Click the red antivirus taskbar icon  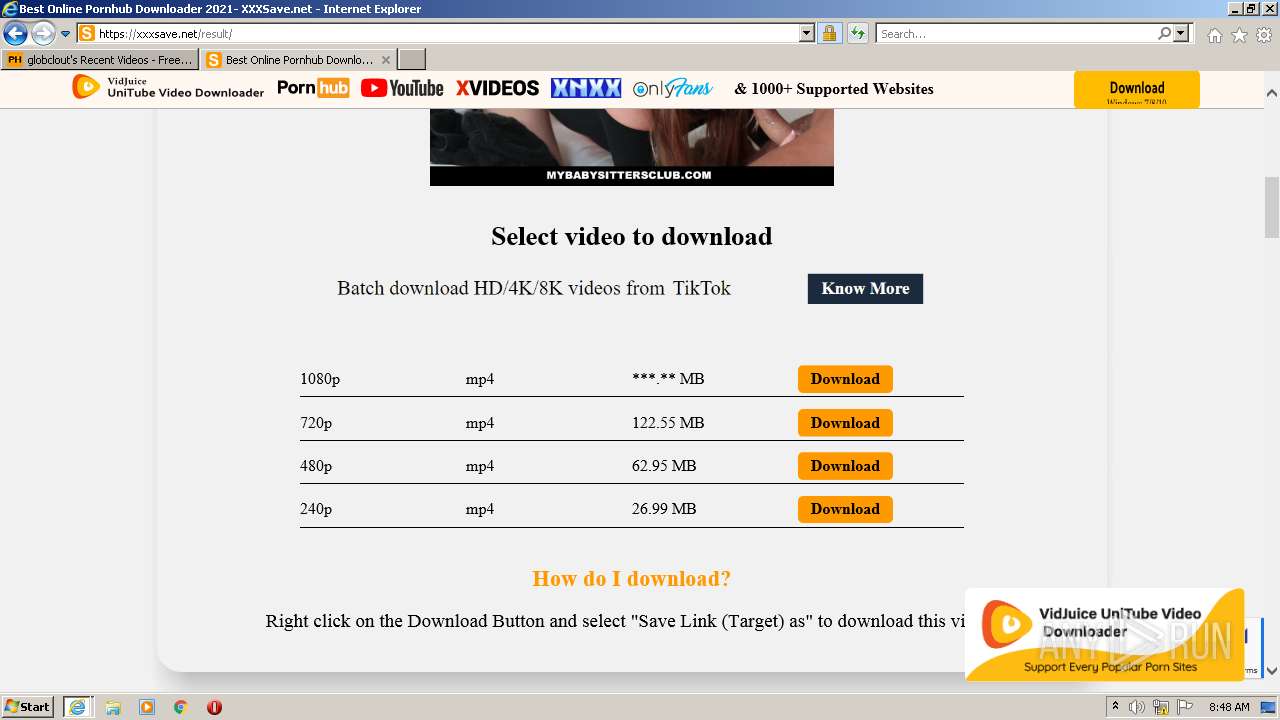click(214, 707)
